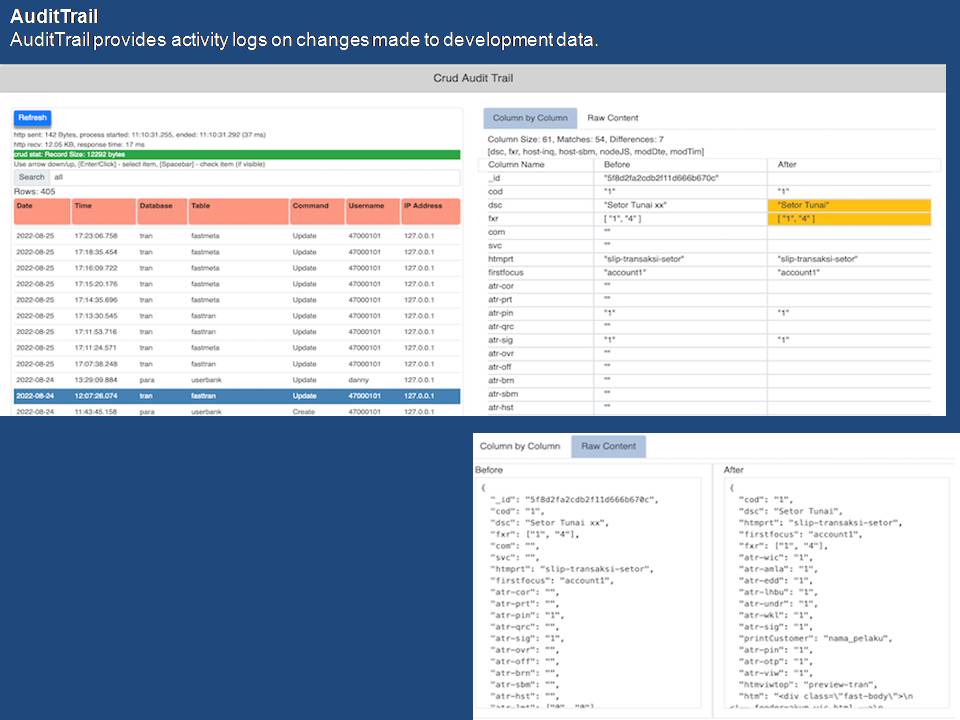Select the log row timed 17:23:06.758
Image resolution: width=960 pixels, height=720 pixels.
point(237,235)
